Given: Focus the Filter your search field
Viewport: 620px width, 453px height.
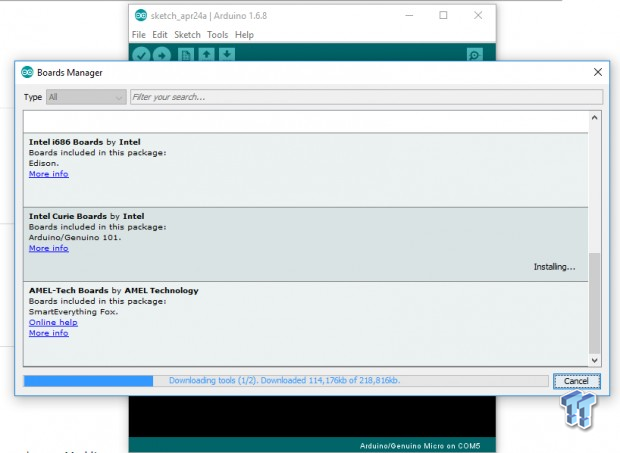Looking at the screenshot, I should click(367, 97).
